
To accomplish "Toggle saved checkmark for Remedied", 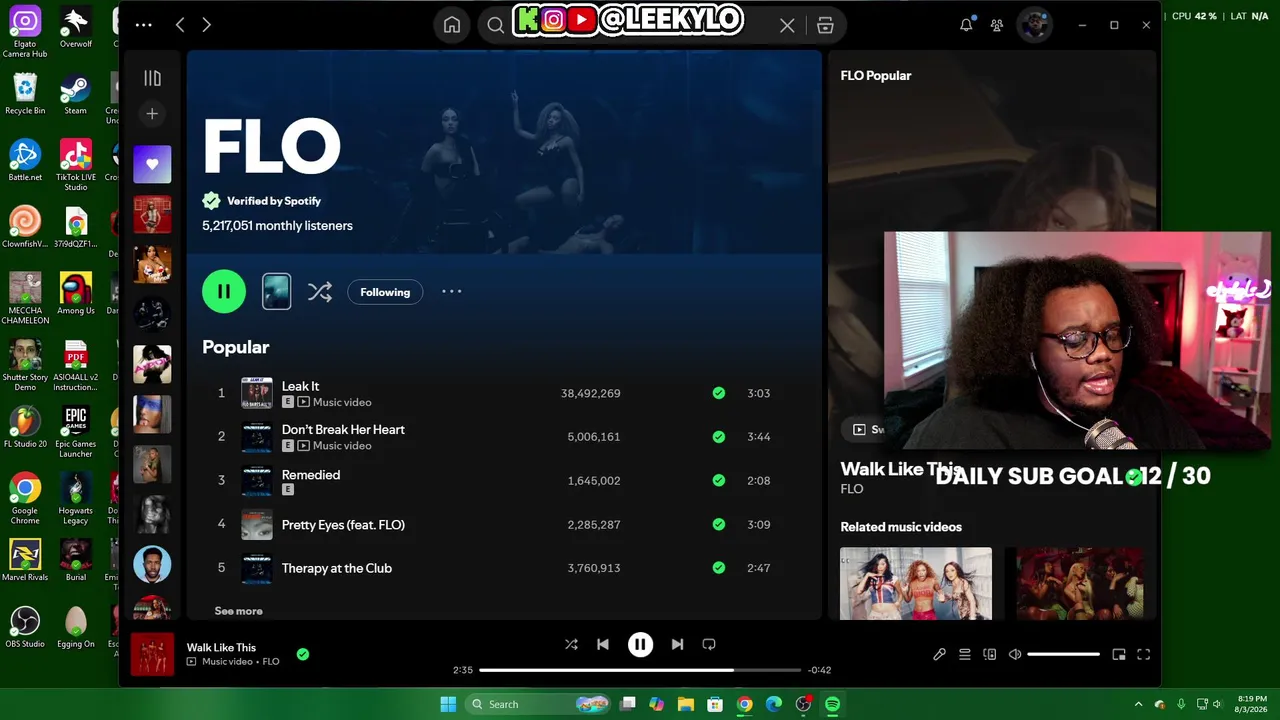I will [718, 481].
